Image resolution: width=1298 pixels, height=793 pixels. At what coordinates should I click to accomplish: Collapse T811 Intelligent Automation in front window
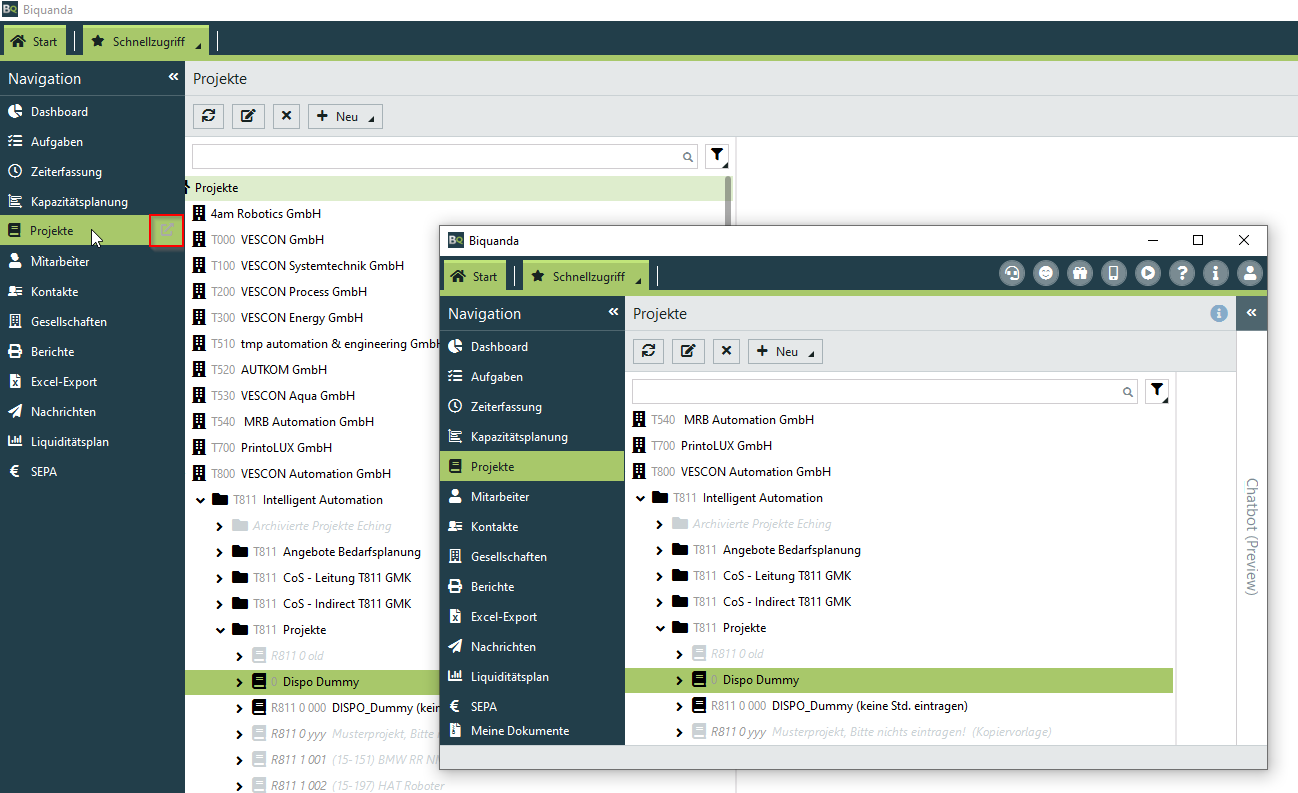point(640,498)
